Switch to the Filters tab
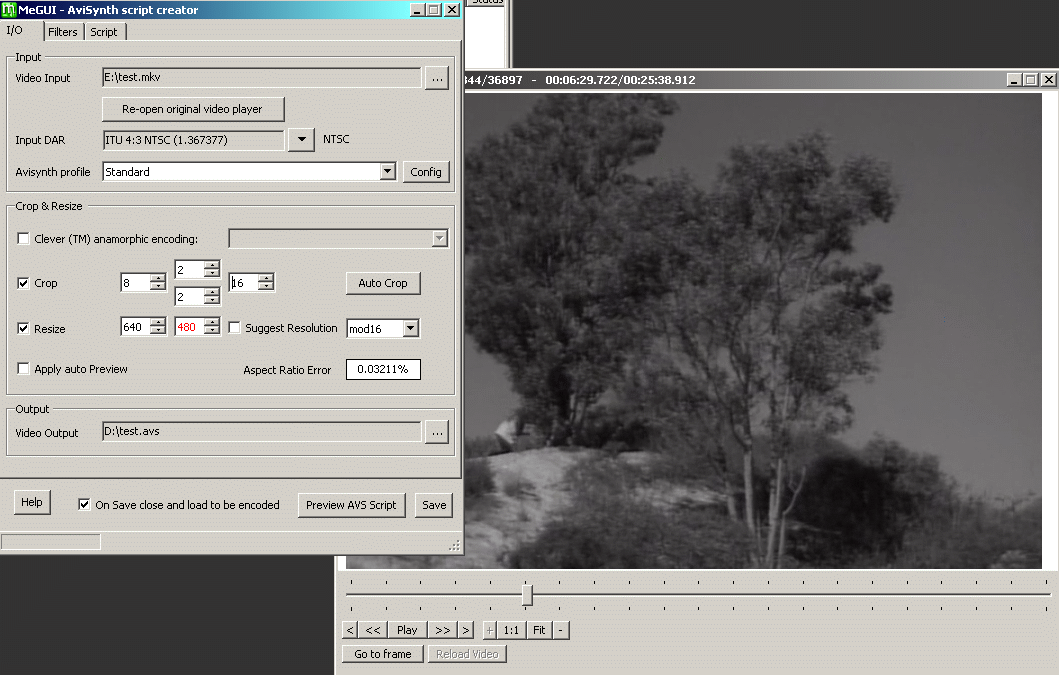 [x=63, y=32]
